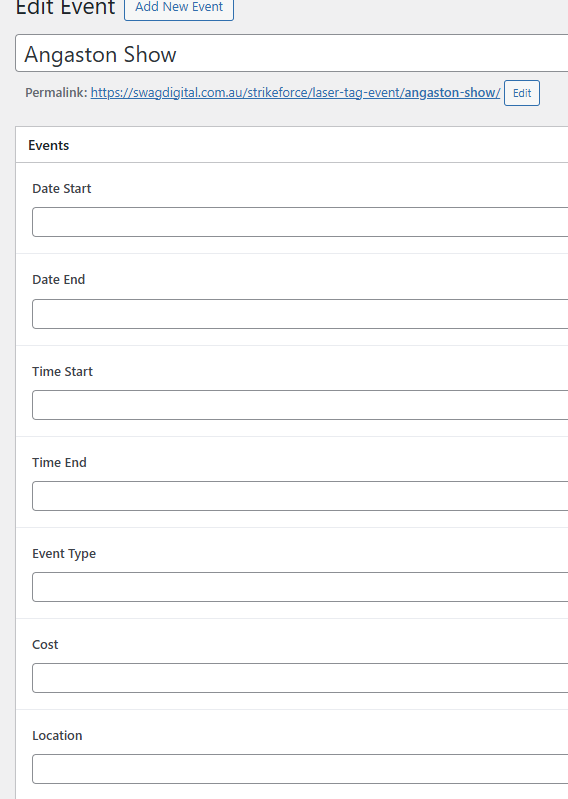Viewport: 568px width, 799px height.
Task: Focus the Time End text field
Action: click(x=300, y=496)
